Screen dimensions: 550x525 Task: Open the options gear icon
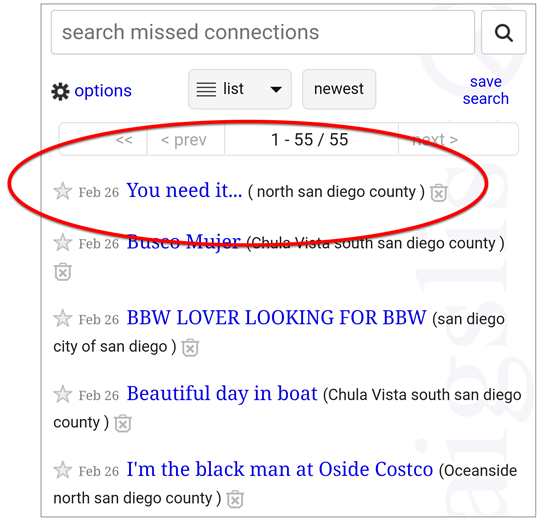pos(60,92)
